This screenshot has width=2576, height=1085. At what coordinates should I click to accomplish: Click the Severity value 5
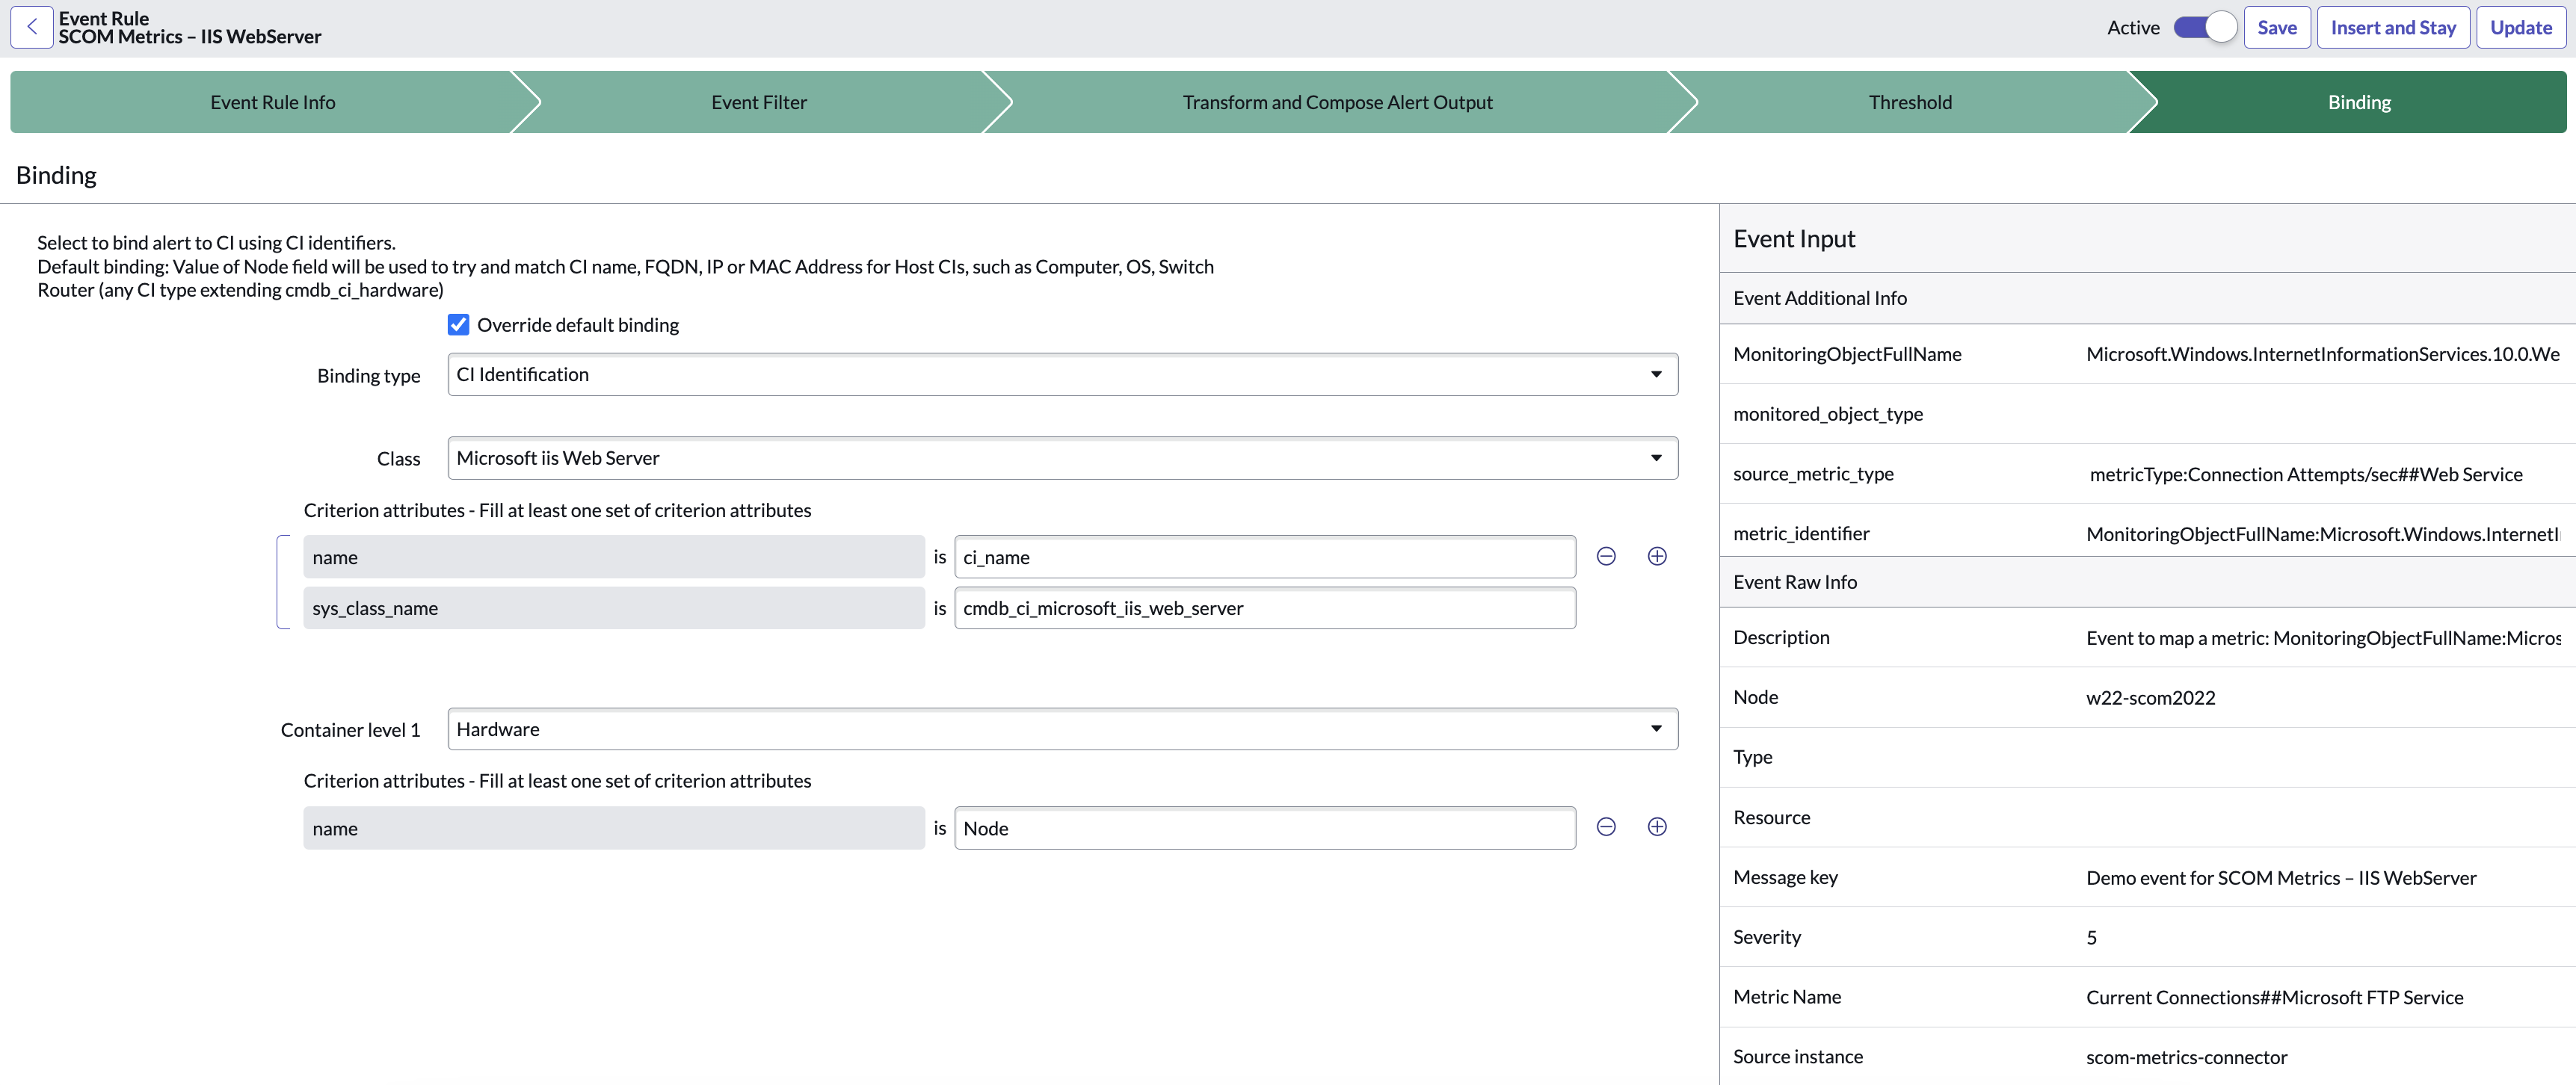tap(2091, 937)
